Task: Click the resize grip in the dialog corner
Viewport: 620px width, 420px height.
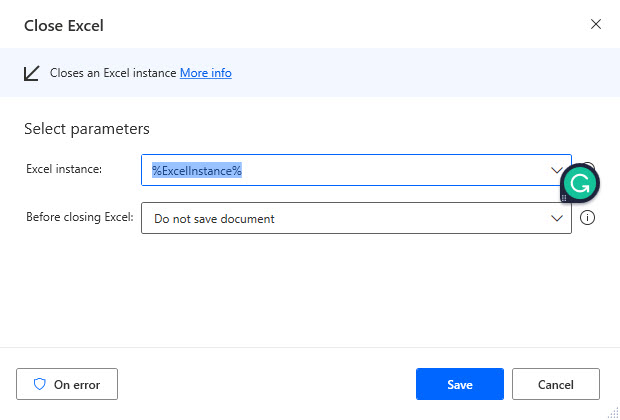Action: [x=612, y=412]
